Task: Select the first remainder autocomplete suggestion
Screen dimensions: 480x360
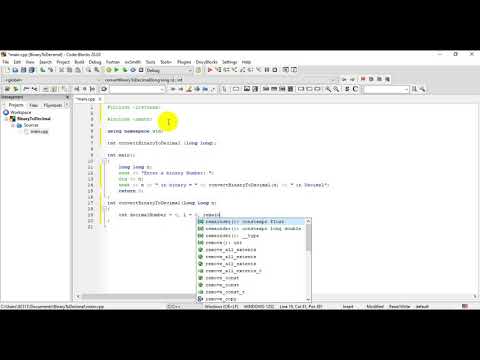Action: [x=251, y=222]
